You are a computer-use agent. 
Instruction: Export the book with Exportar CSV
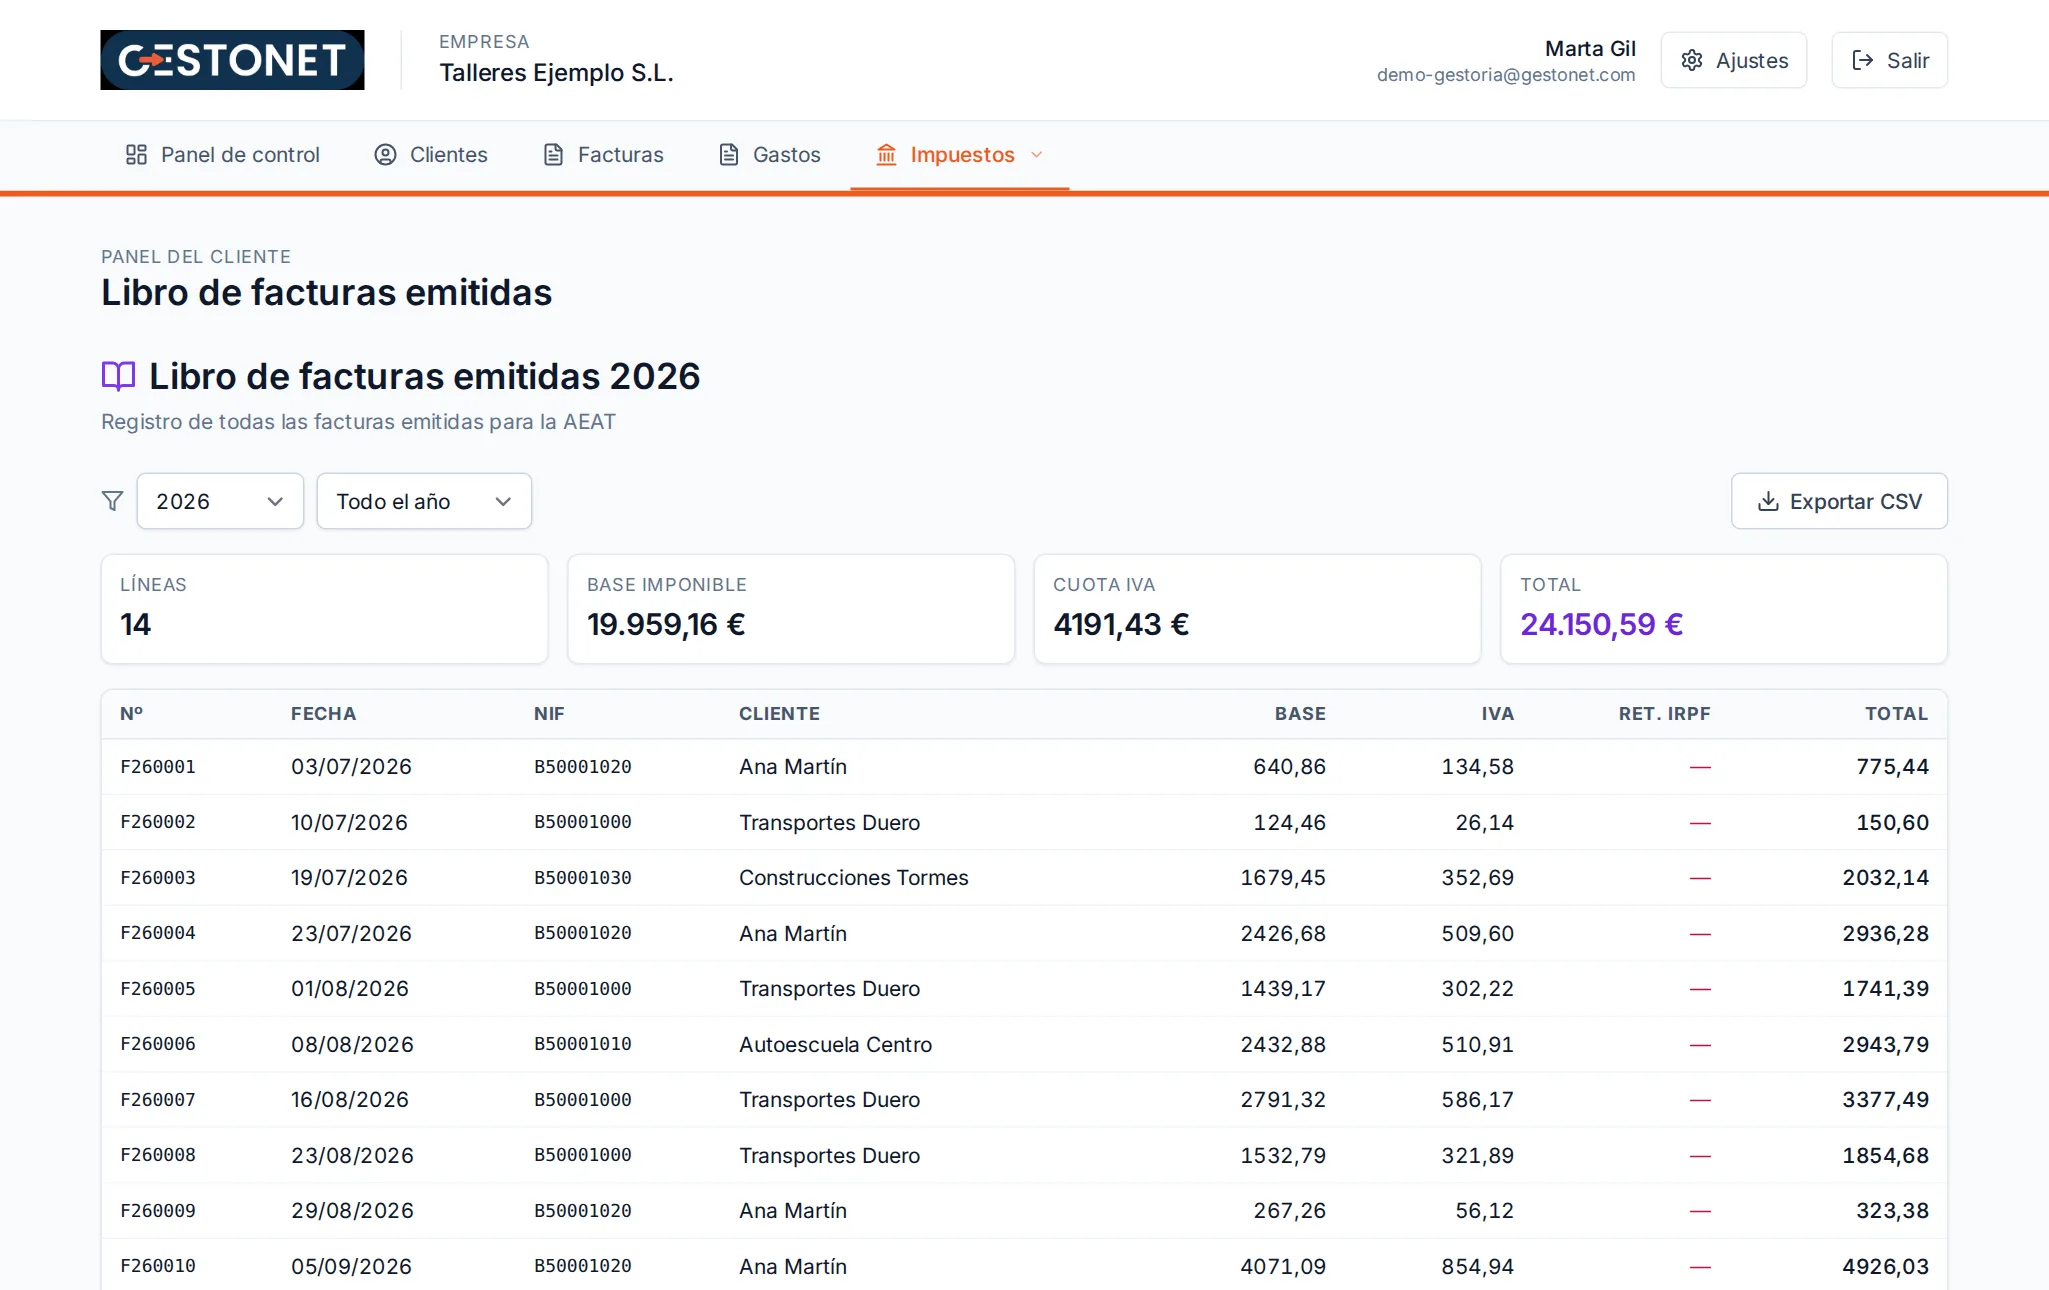click(1839, 501)
